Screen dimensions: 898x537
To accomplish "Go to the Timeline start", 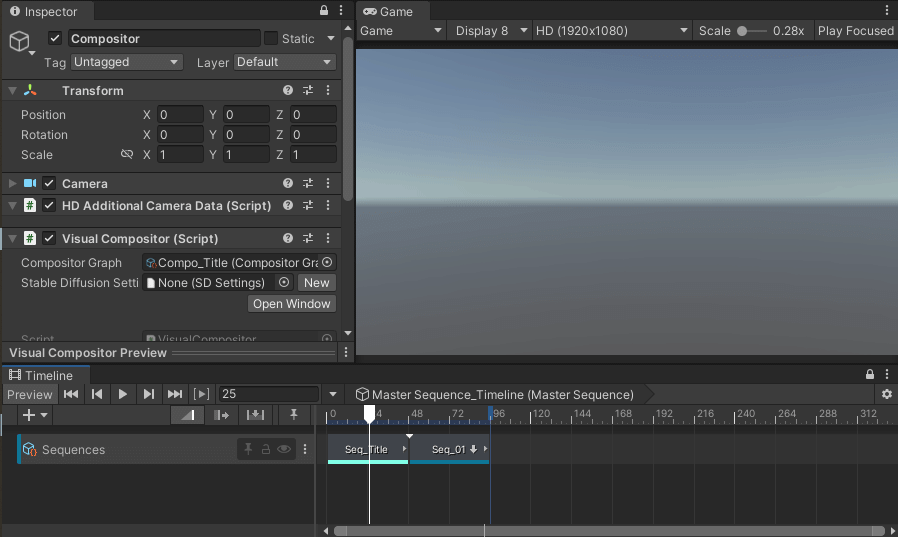I will click(x=71, y=394).
